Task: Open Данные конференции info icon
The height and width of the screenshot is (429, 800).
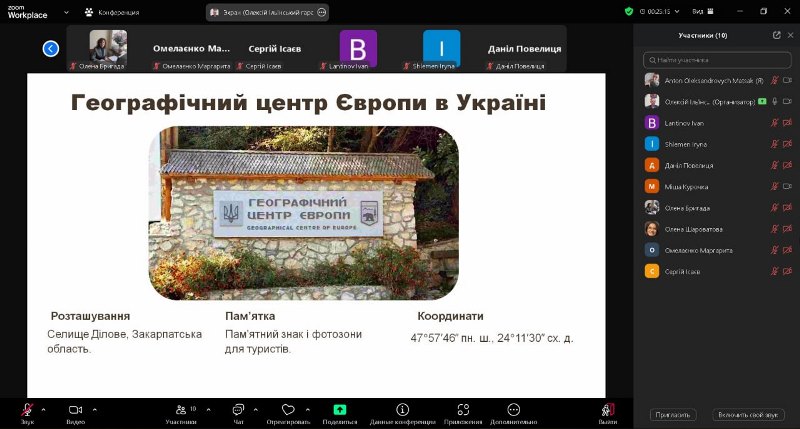Action: click(x=402, y=410)
